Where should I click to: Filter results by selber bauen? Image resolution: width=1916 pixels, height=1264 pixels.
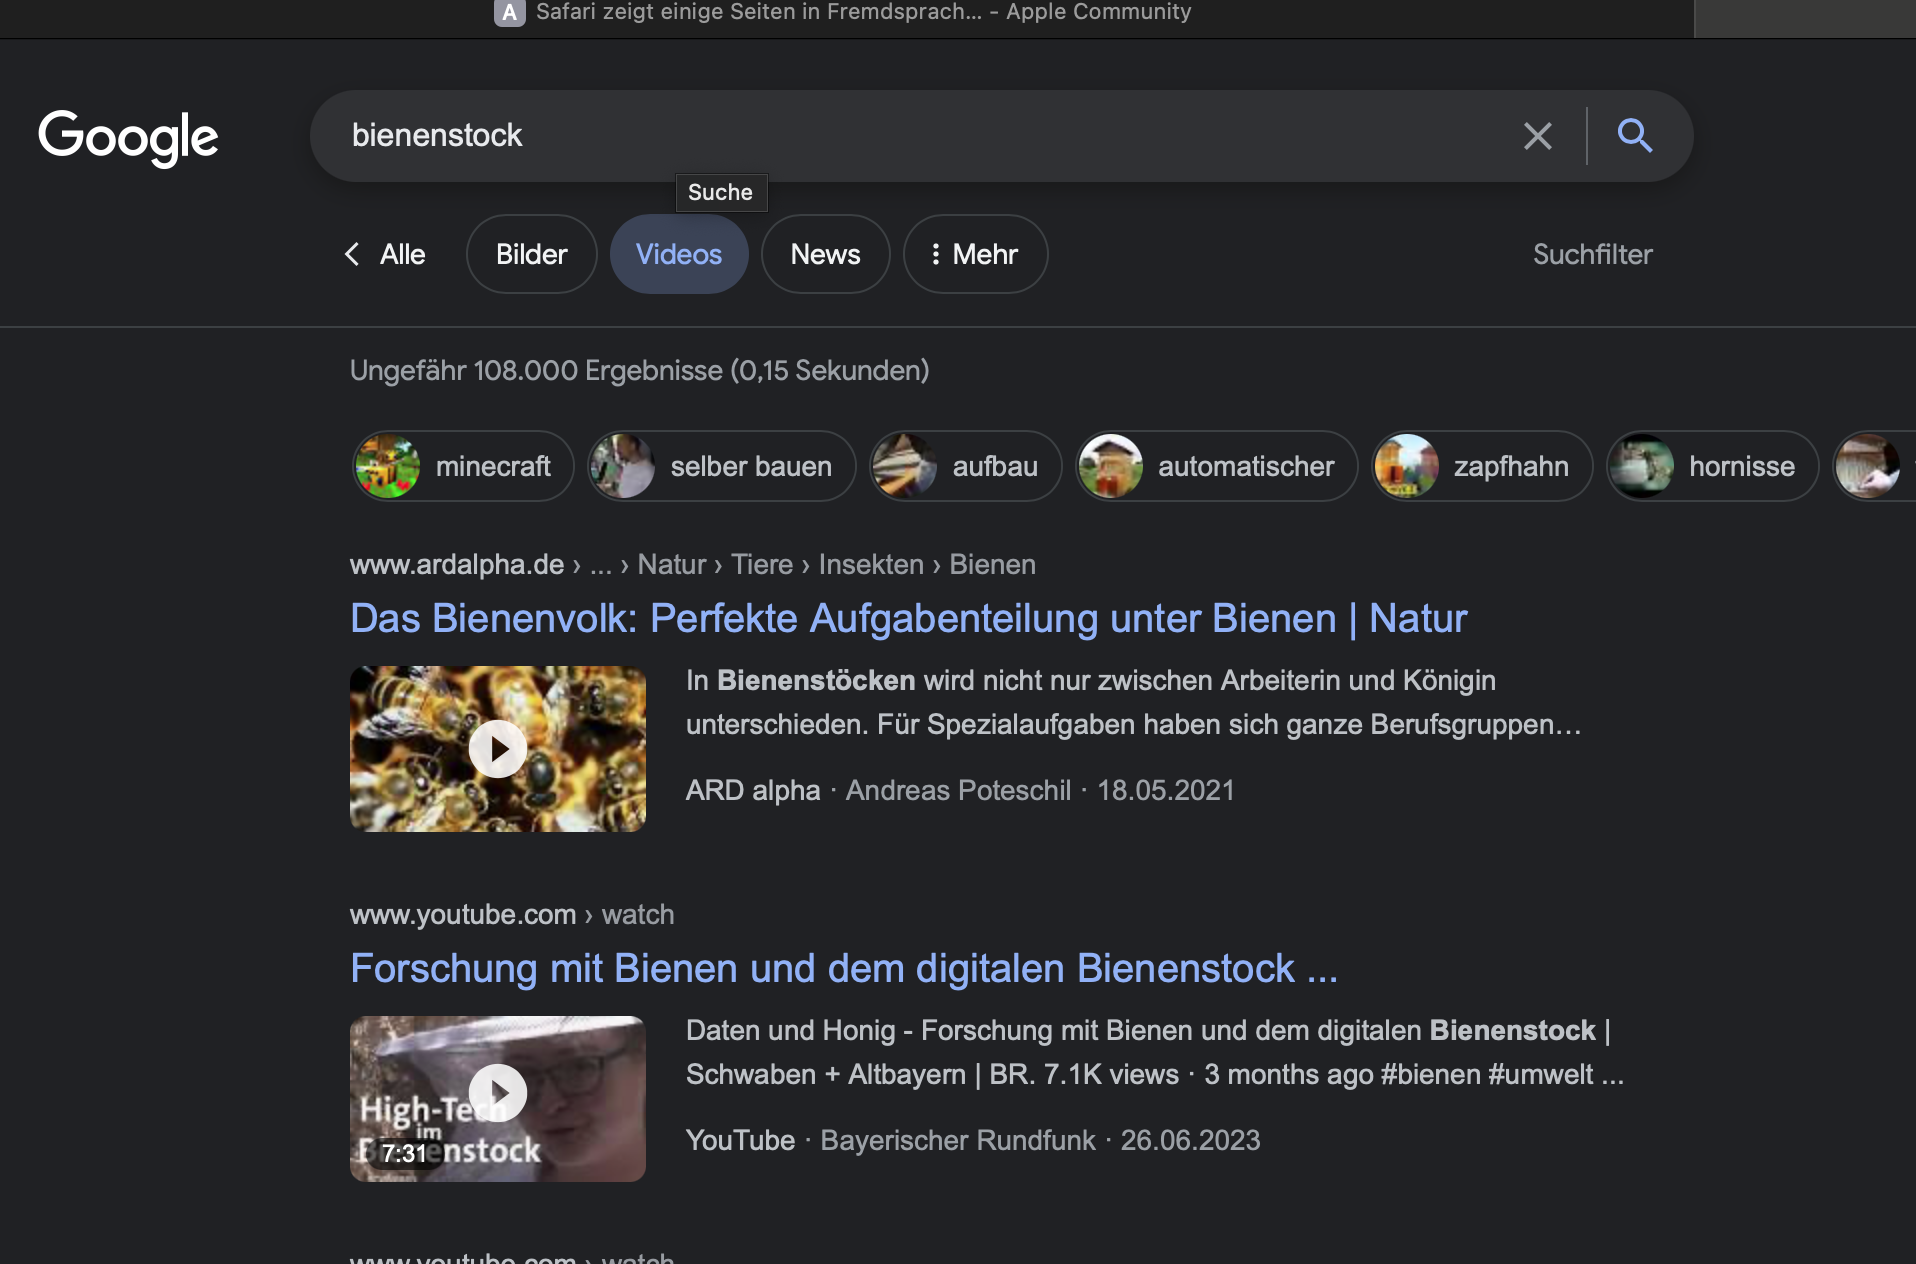(x=721, y=466)
